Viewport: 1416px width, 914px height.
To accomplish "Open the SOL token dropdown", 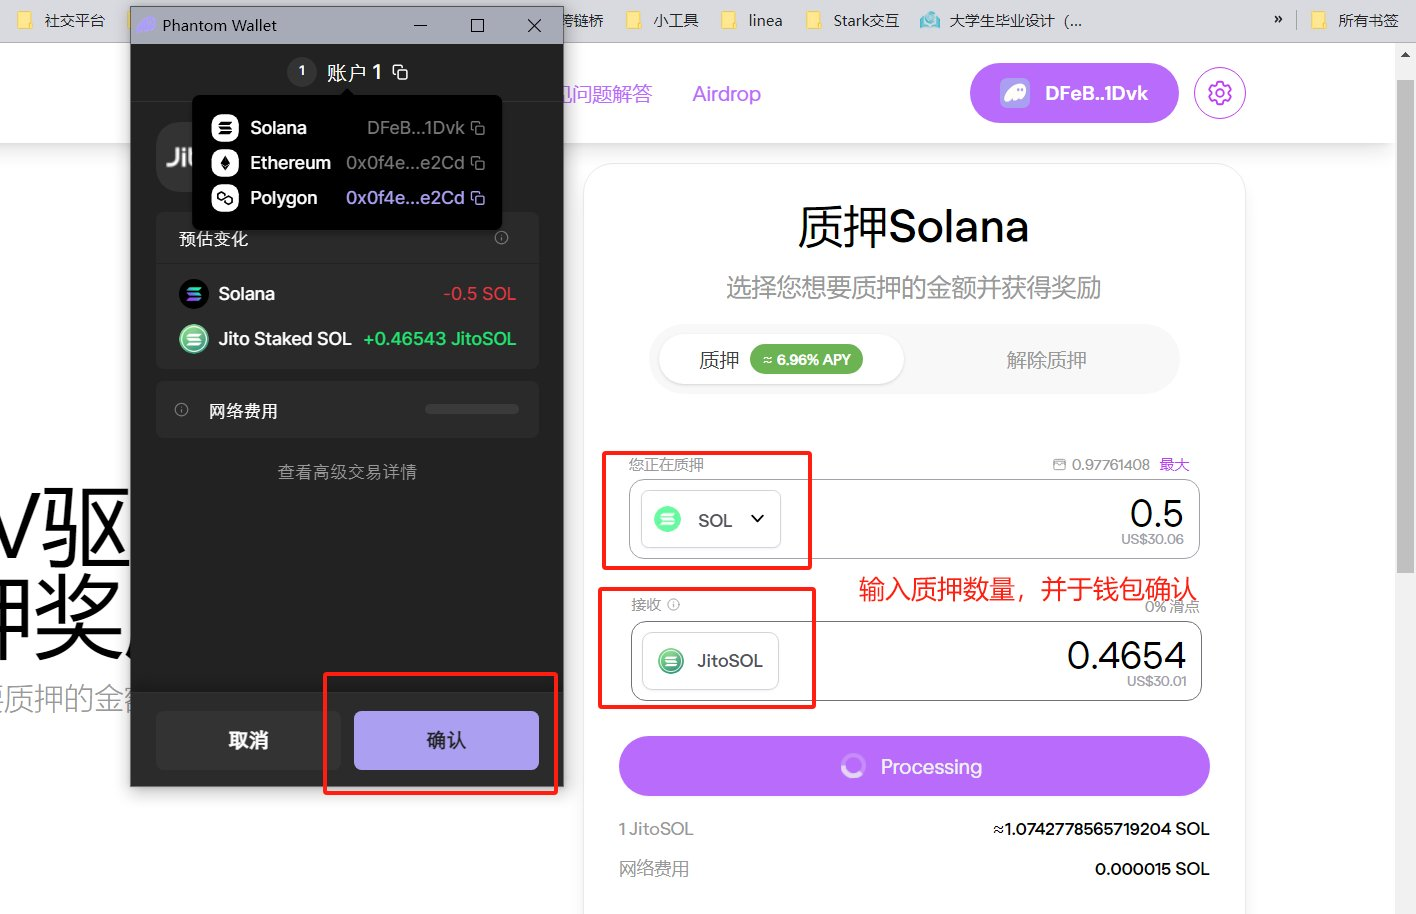I will pyautogui.click(x=710, y=520).
